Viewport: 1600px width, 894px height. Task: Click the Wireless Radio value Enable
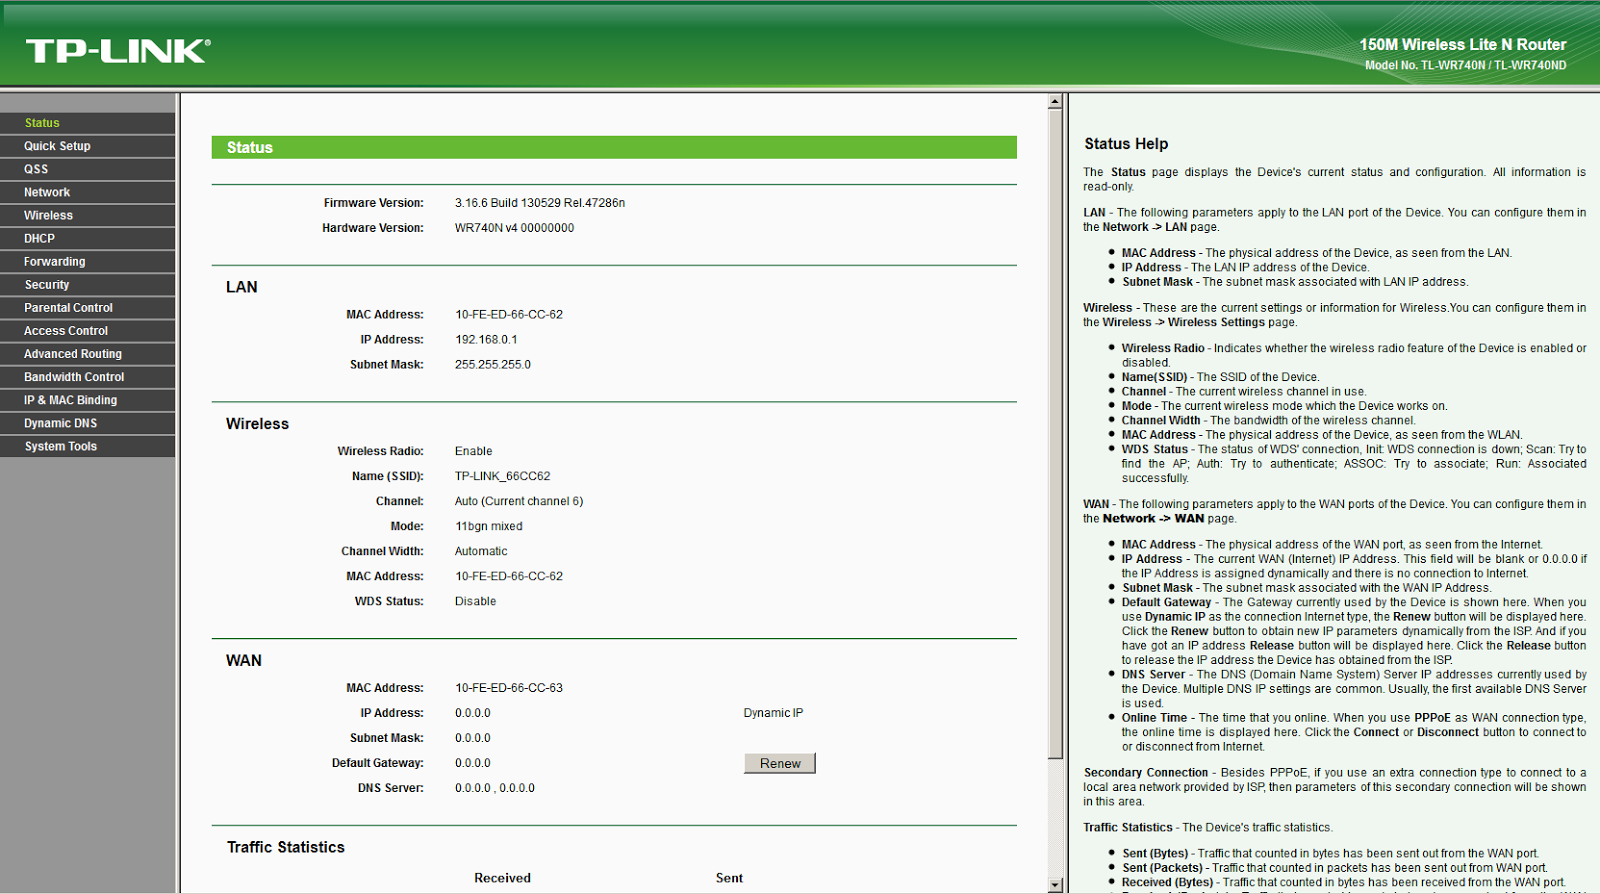pos(473,451)
